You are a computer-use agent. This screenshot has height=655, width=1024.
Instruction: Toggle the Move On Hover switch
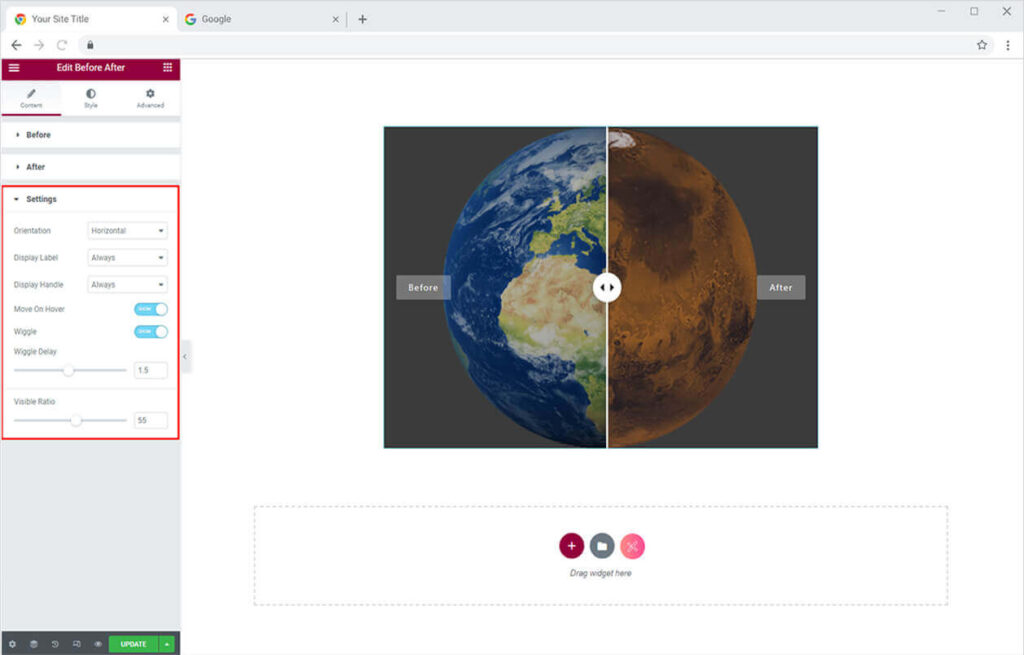pos(151,309)
